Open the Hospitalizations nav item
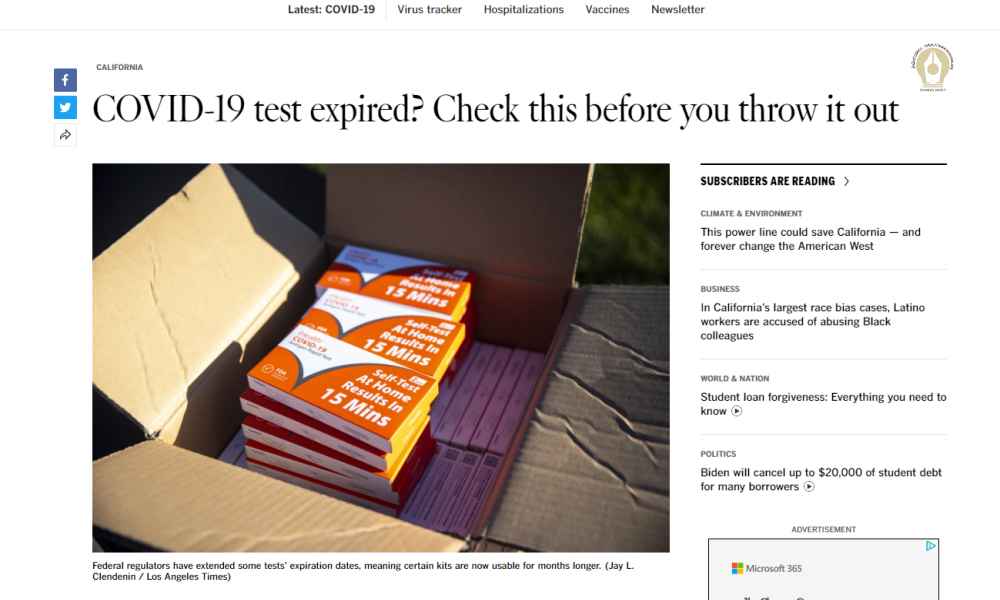The image size is (1000, 600). coord(524,10)
